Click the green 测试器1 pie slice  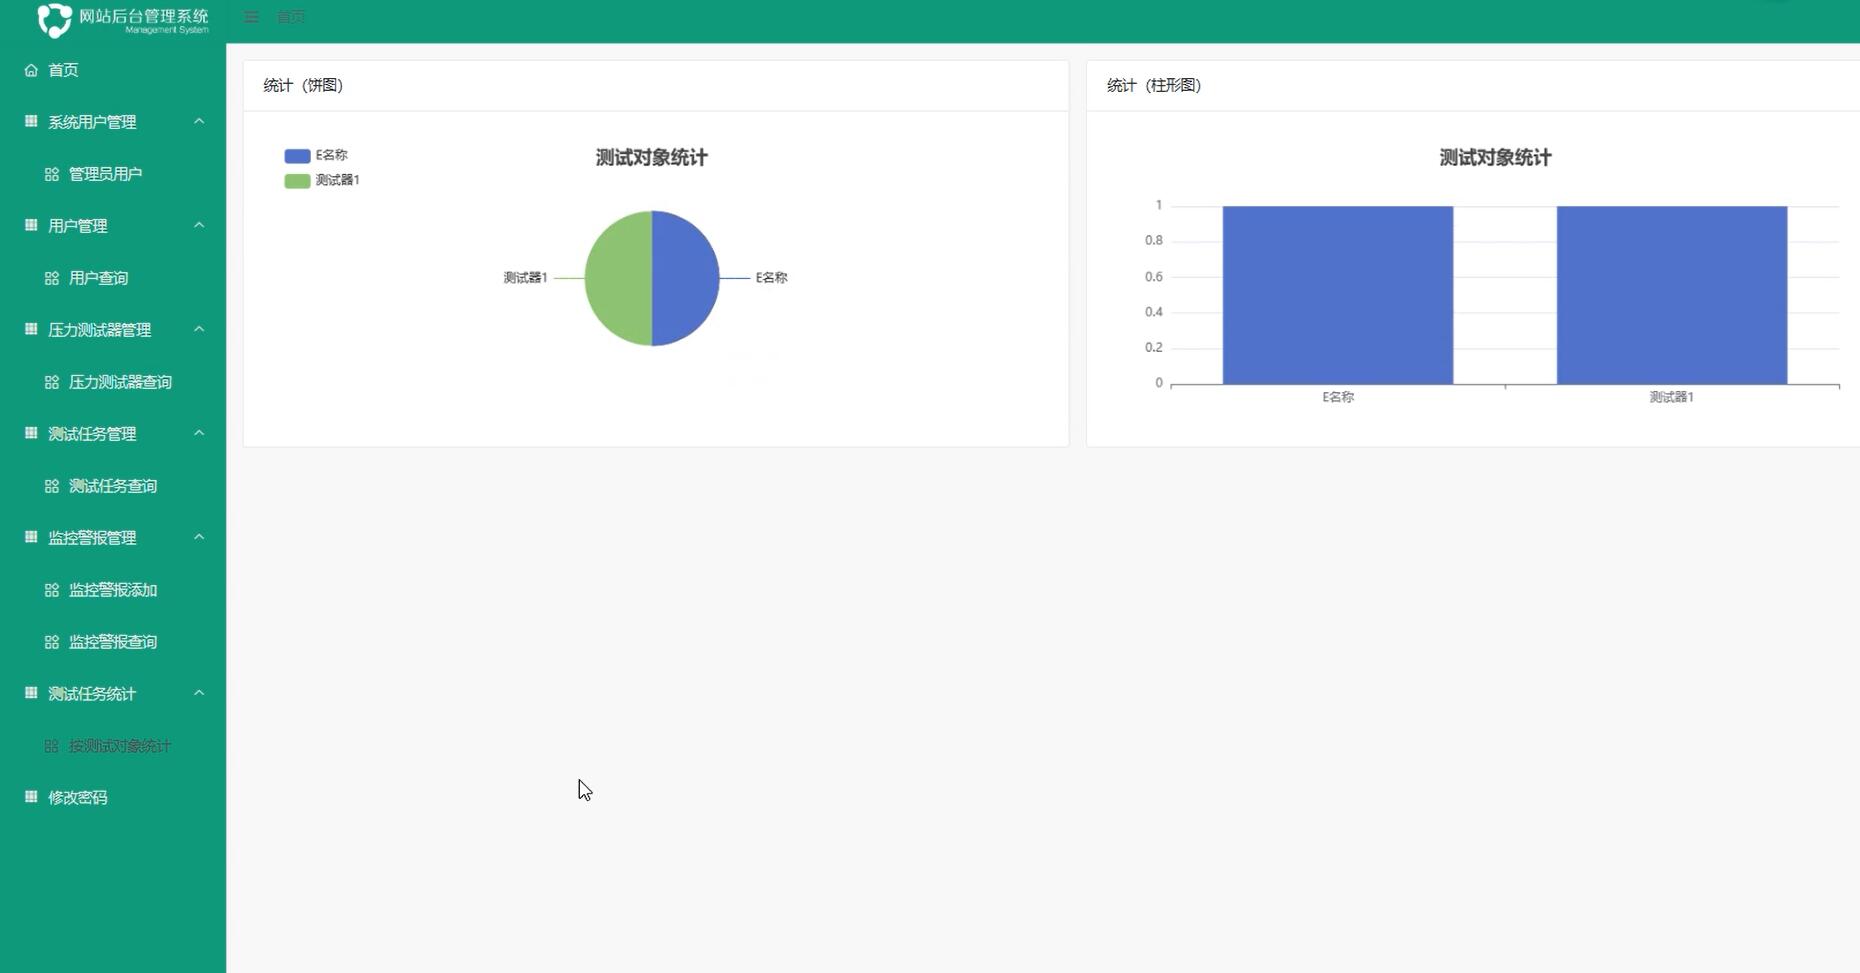click(617, 278)
